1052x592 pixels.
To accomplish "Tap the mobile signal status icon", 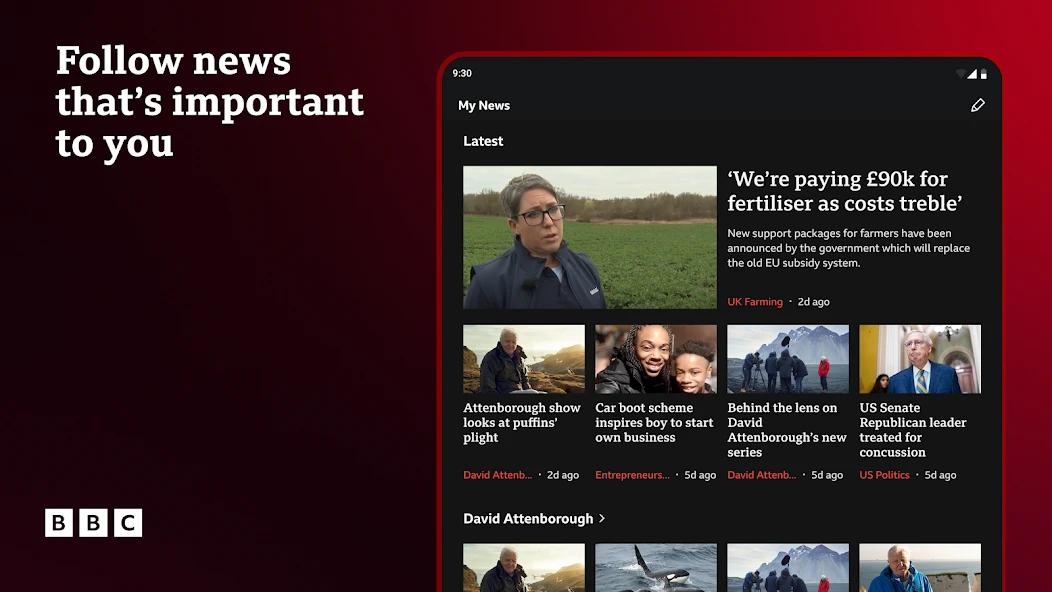I will 971,74.
